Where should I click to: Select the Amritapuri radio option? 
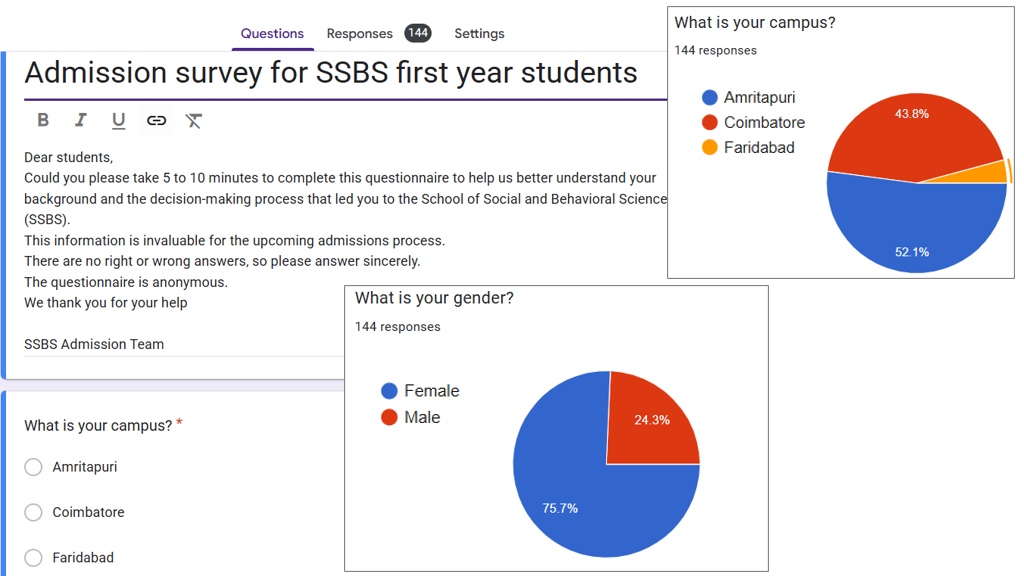point(34,467)
